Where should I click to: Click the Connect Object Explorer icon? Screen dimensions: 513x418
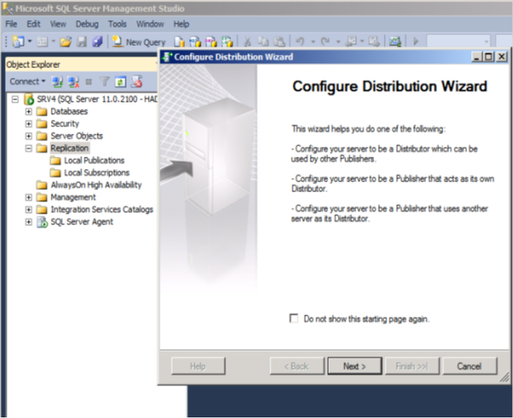coord(57,82)
